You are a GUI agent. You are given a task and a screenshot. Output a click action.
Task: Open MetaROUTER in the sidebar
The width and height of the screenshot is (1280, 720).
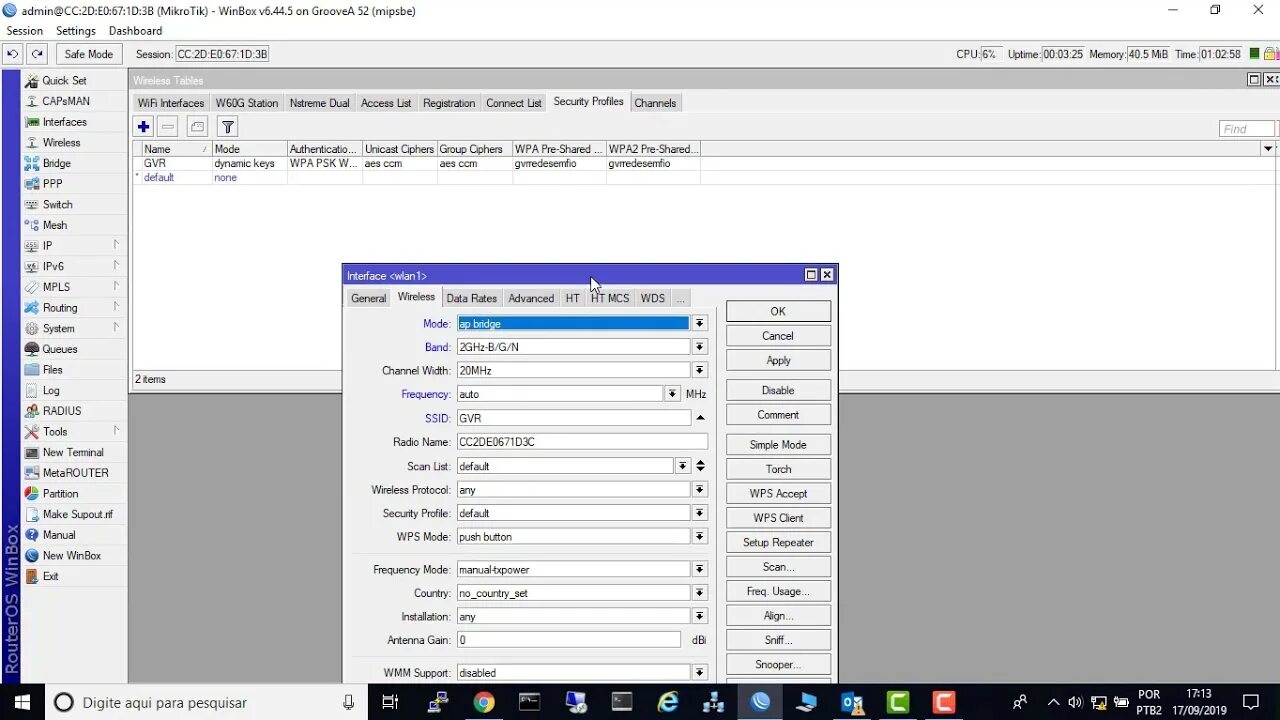[x=75, y=473]
